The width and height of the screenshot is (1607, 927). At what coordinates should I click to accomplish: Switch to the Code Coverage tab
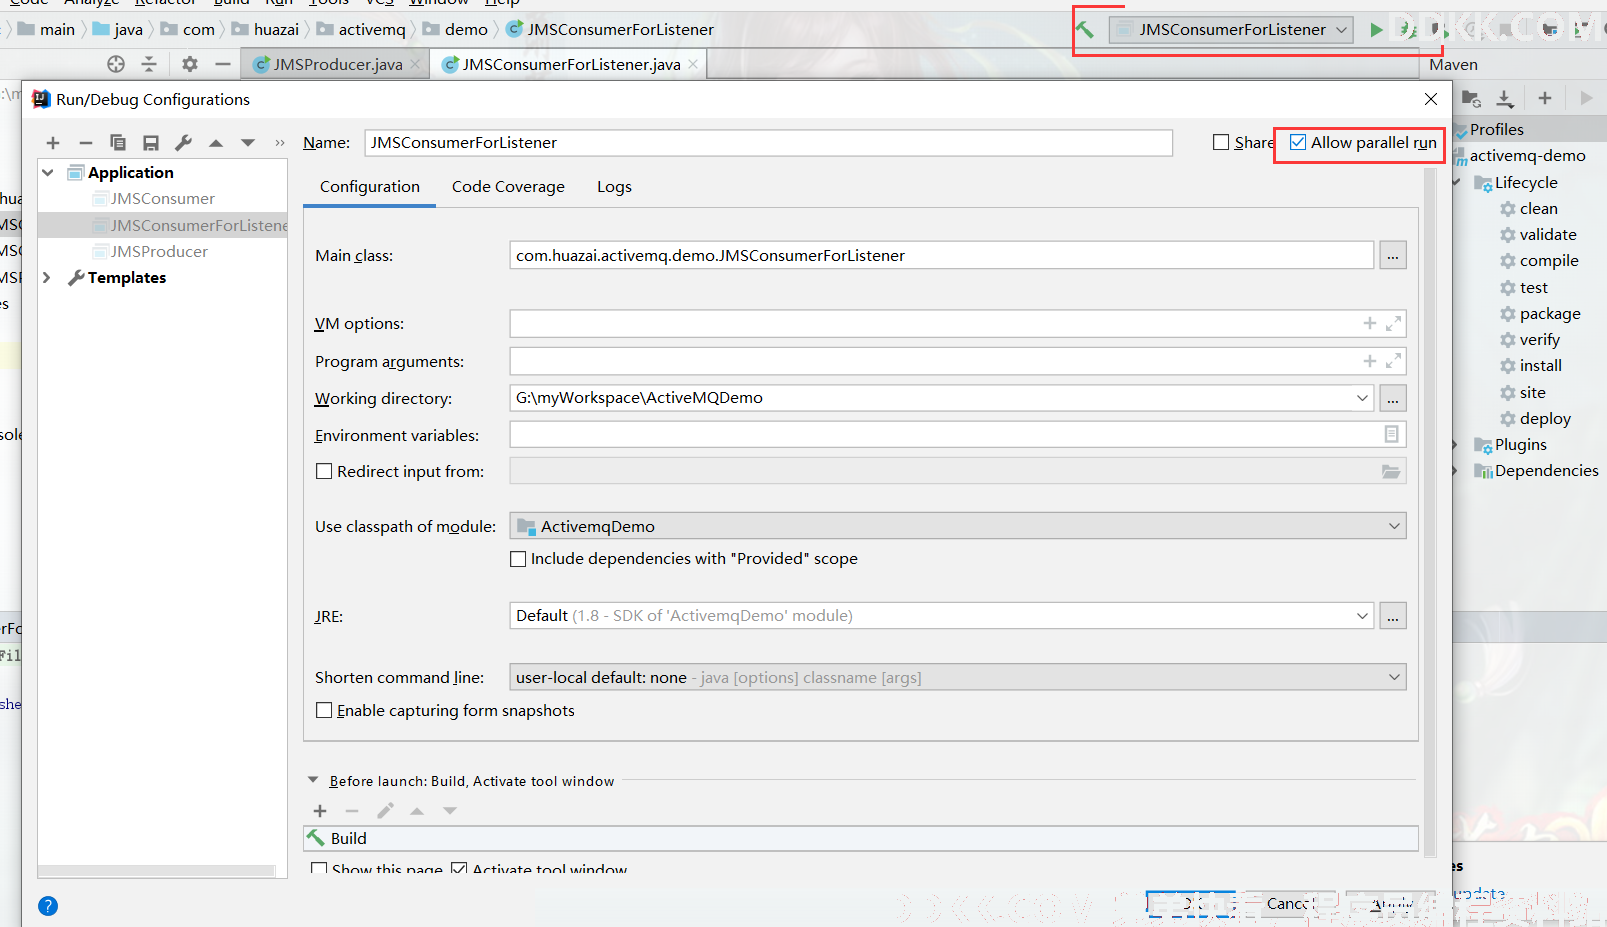(x=508, y=187)
